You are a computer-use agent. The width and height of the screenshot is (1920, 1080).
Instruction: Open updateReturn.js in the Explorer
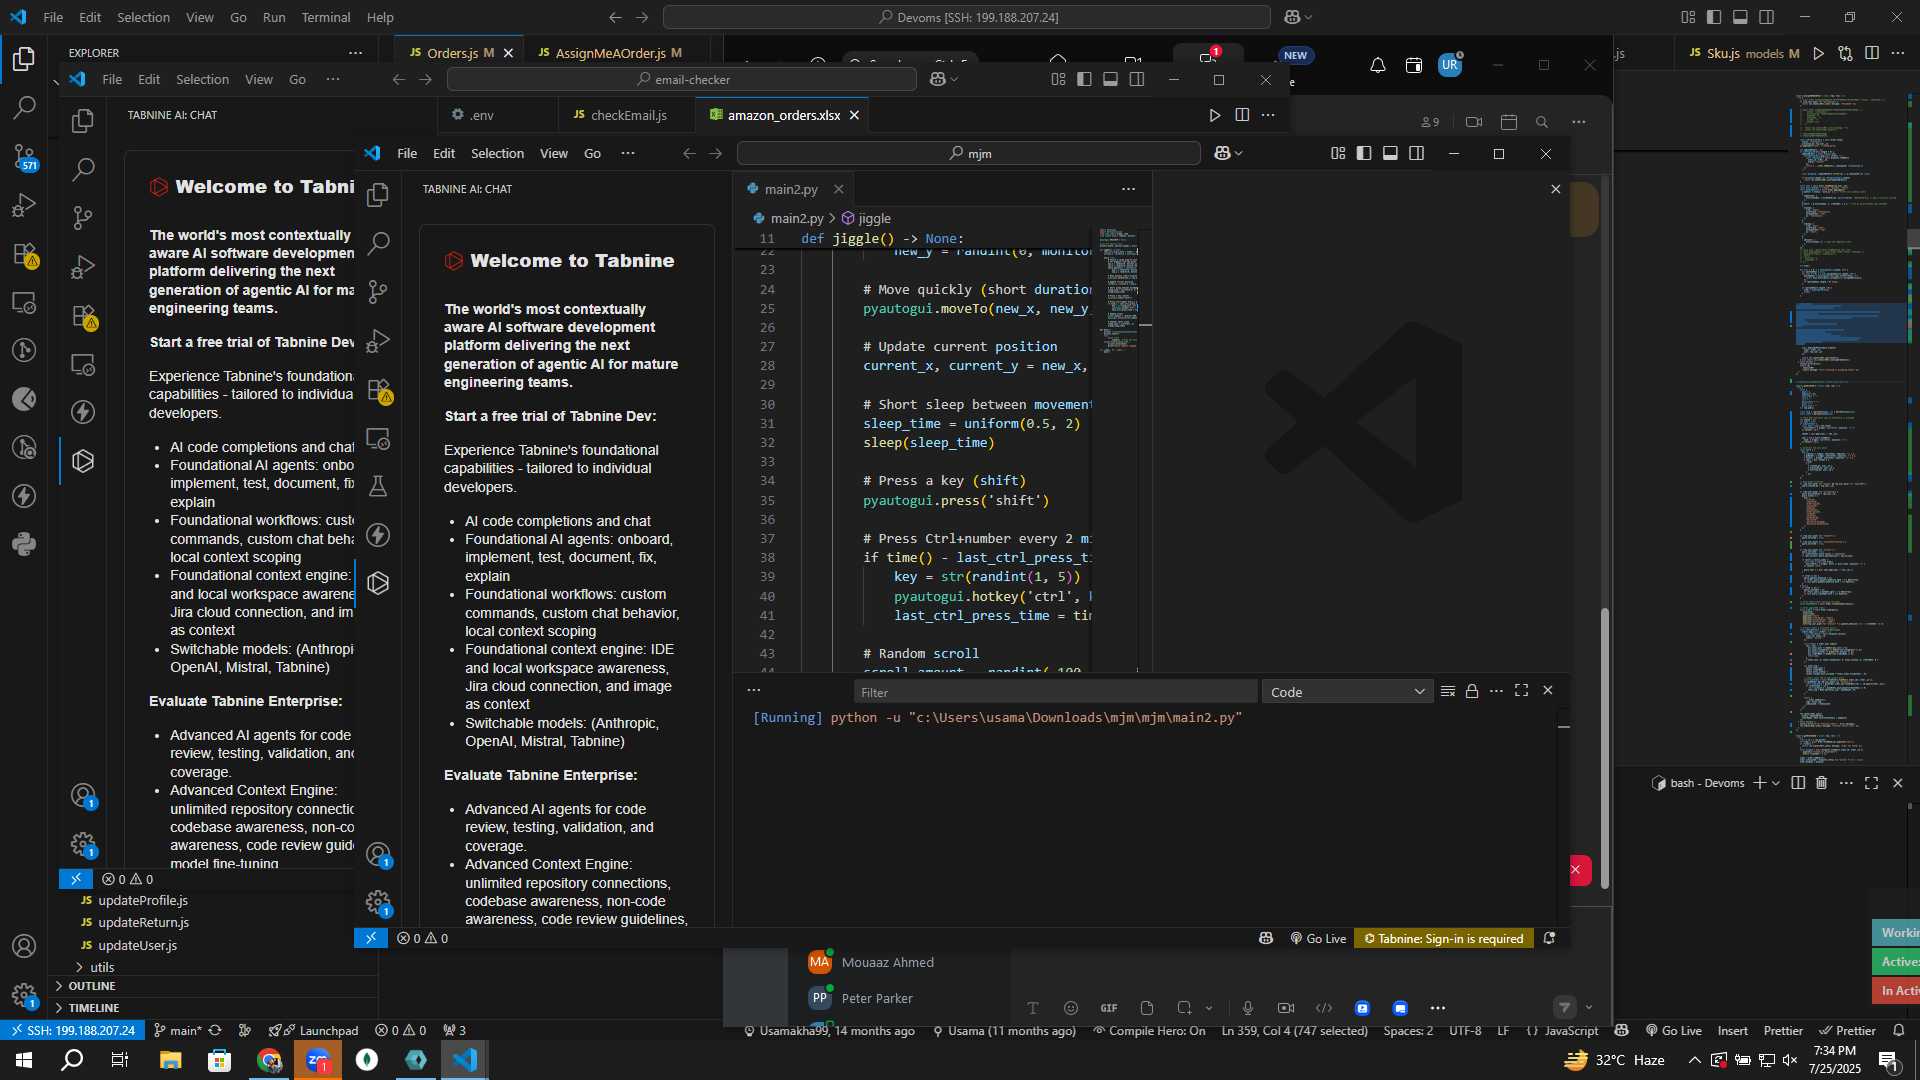tap(143, 922)
